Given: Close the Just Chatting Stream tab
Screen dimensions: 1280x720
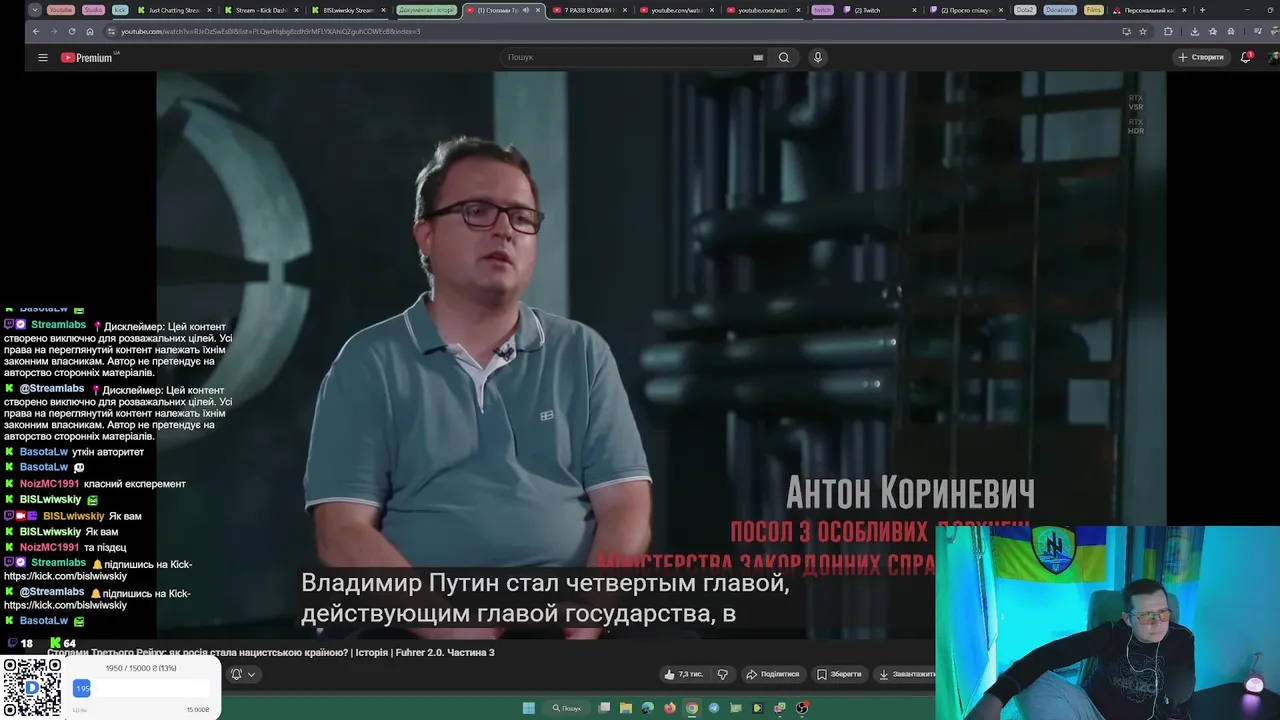Looking at the screenshot, I should [x=209, y=10].
